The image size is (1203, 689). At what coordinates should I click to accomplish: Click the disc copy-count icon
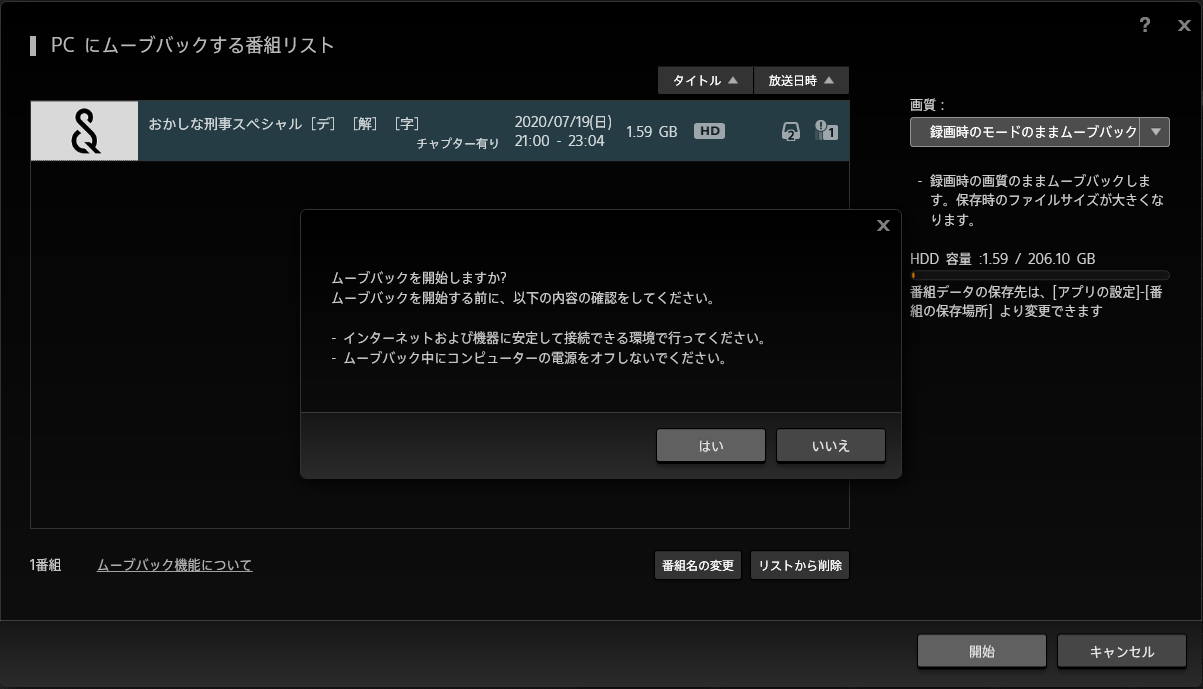coord(790,131)
